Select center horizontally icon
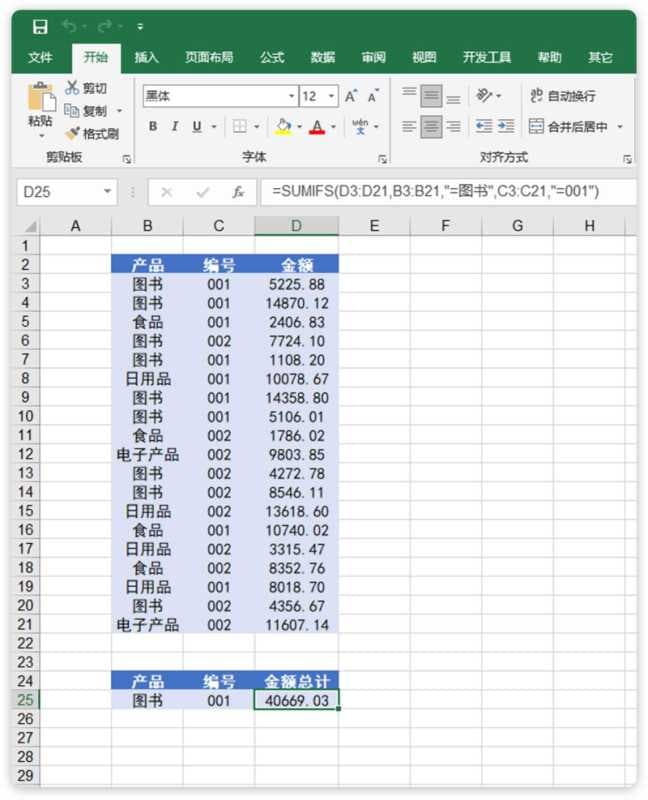 coord(431,126)
